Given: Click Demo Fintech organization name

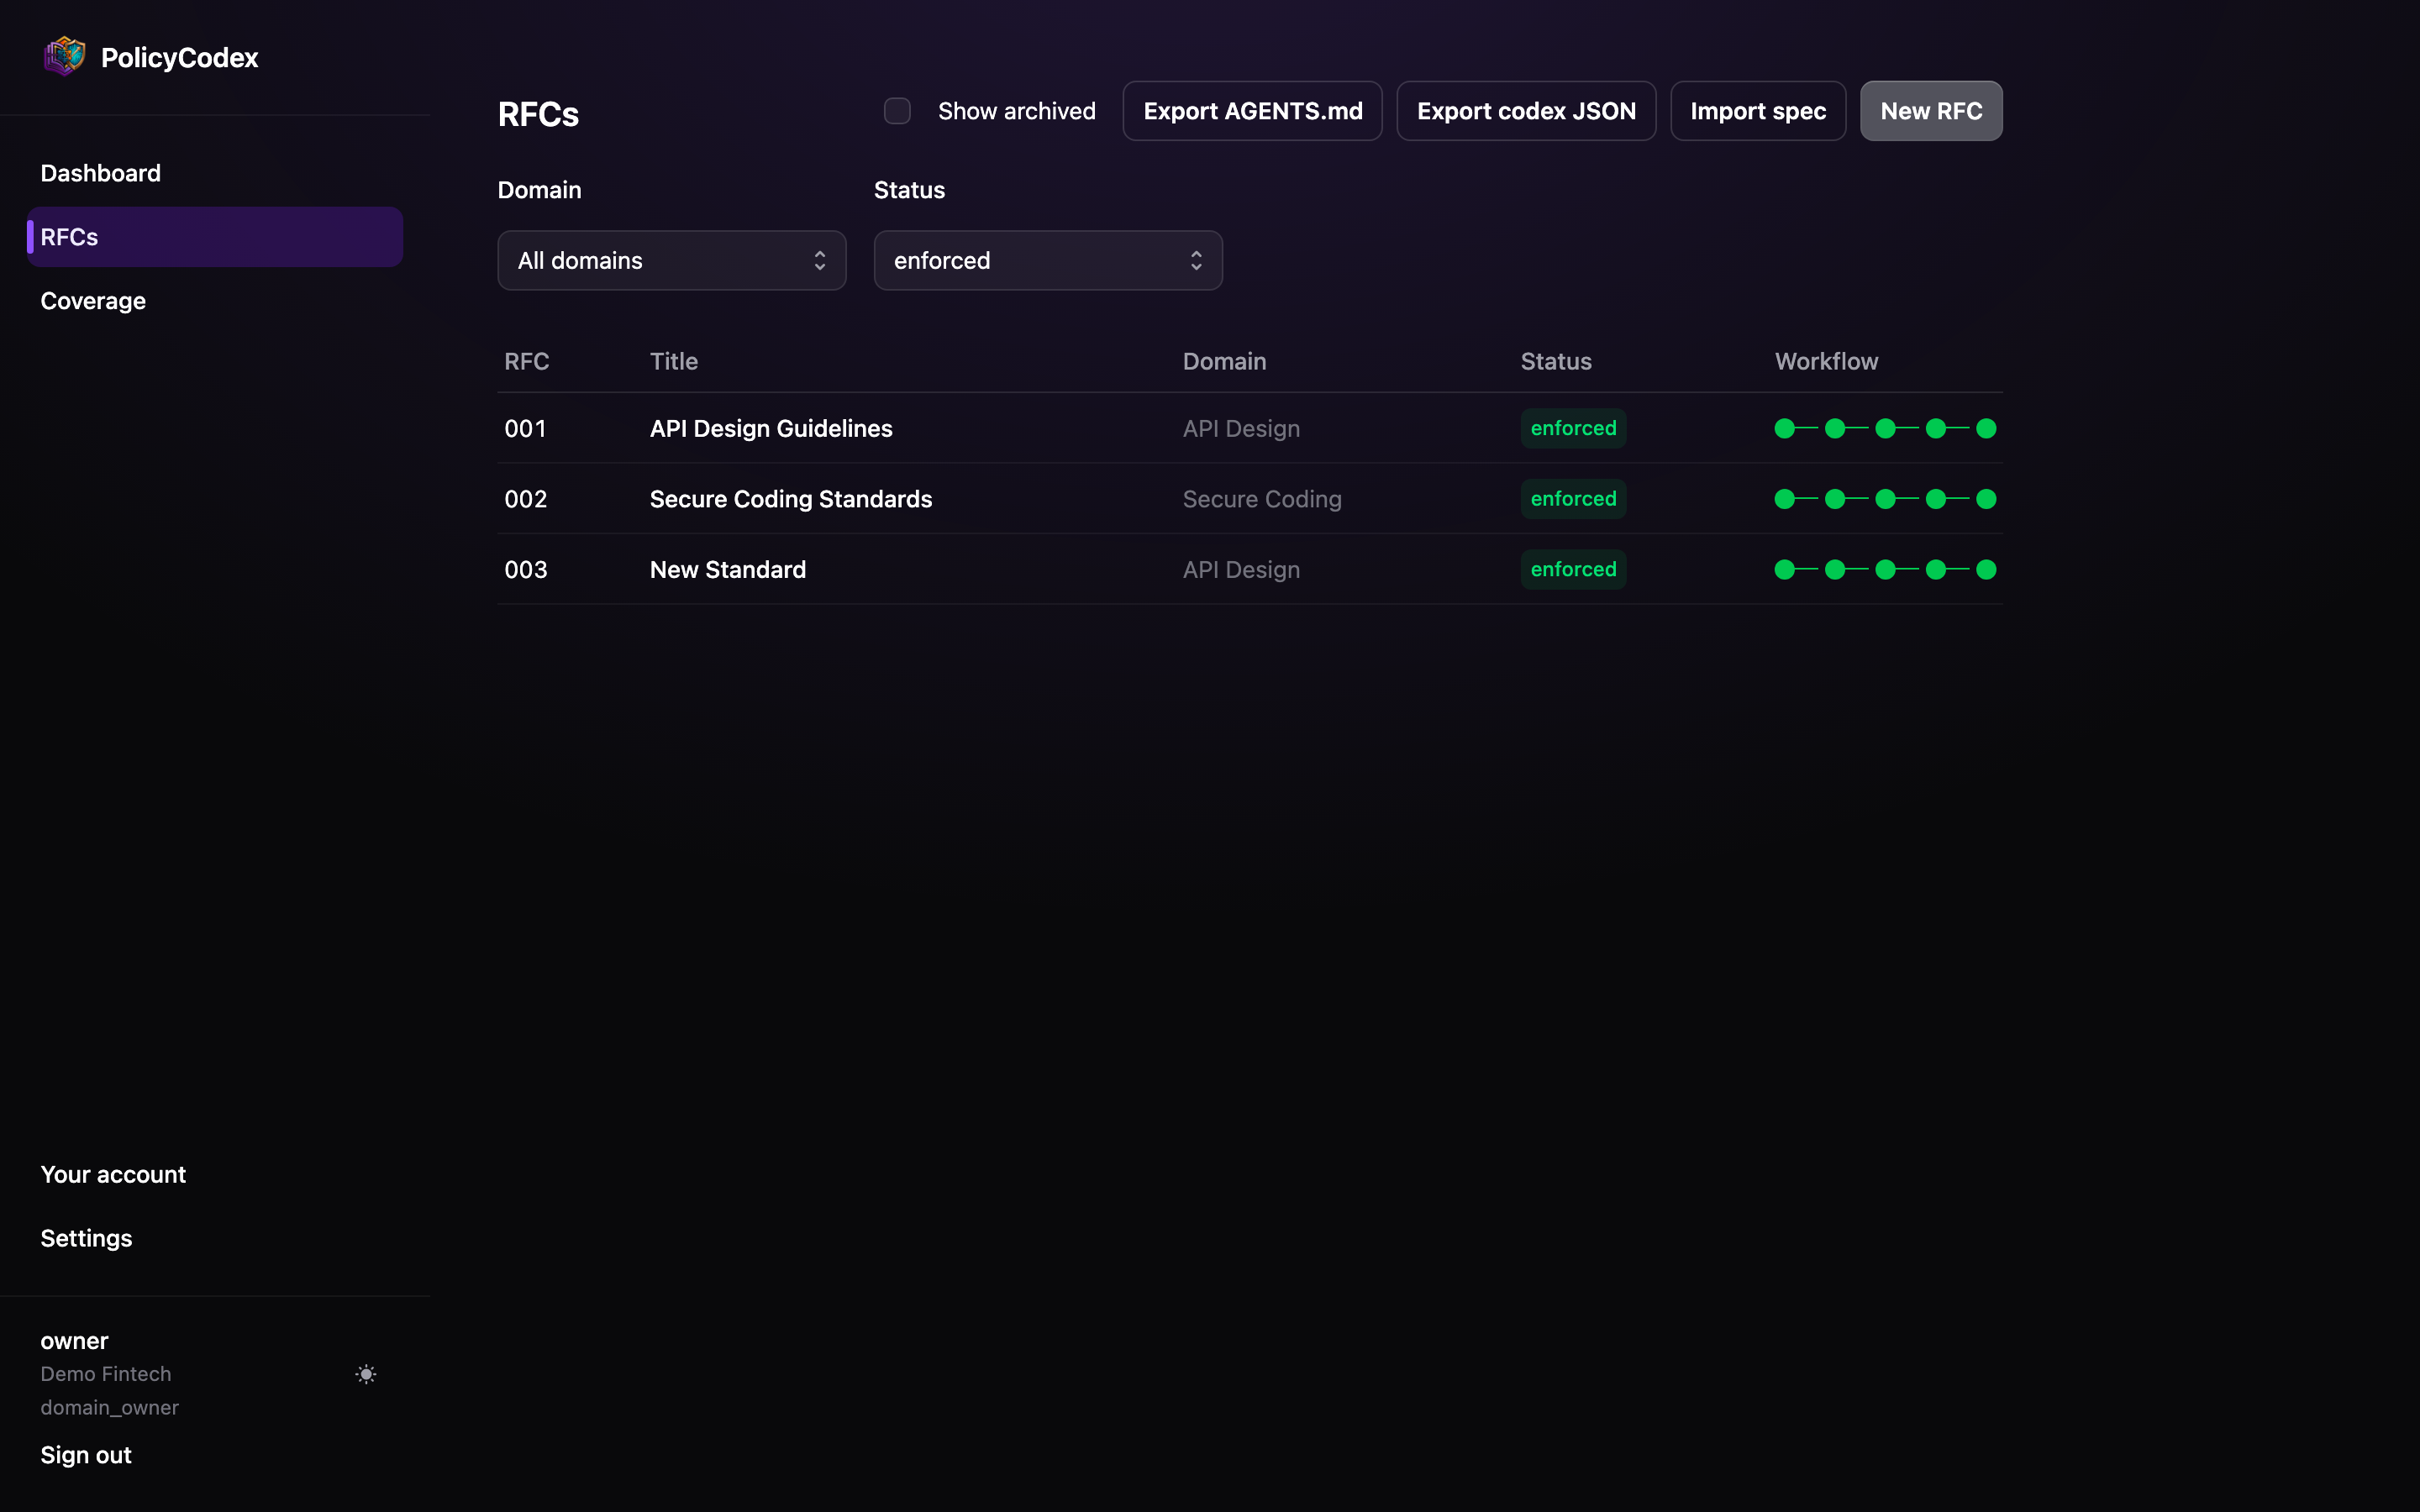Looking at the screenshot, I should pos(106,1374).
